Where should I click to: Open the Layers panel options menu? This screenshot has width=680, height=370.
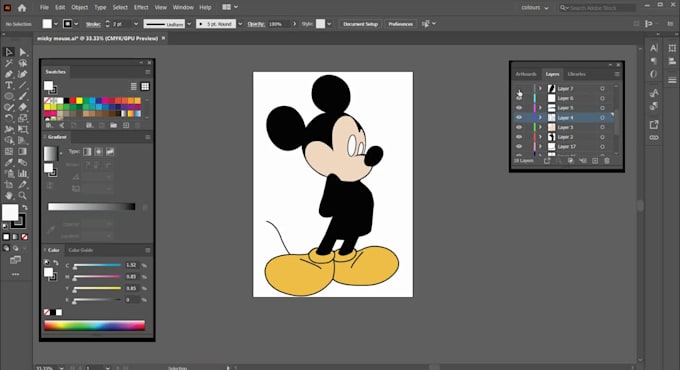point(617,74)
